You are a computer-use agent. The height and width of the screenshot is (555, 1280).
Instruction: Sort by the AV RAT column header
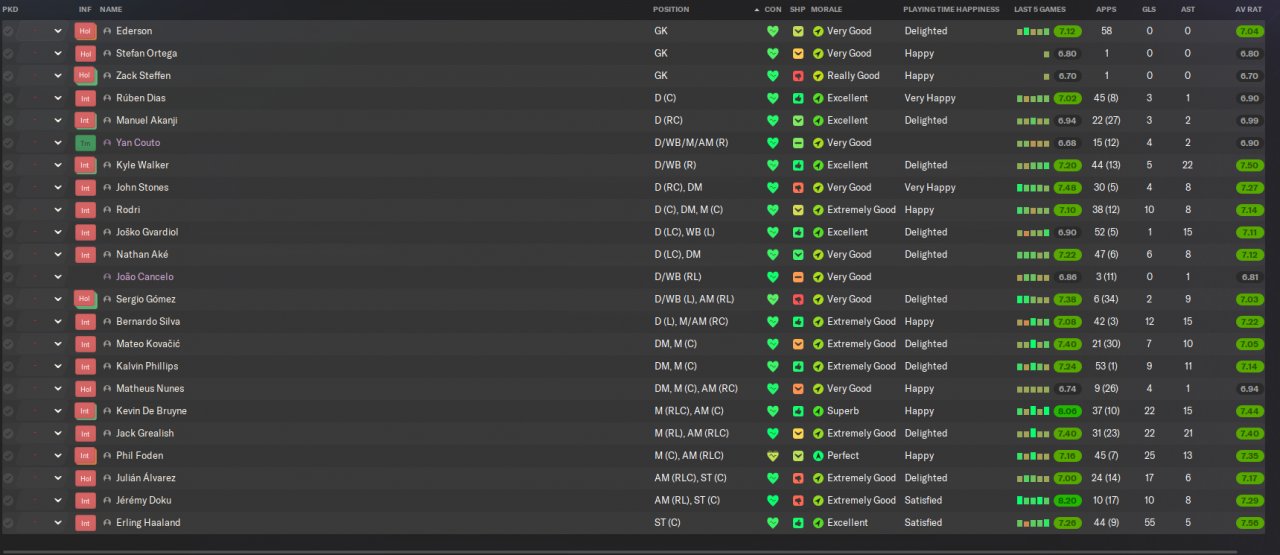1249,9
